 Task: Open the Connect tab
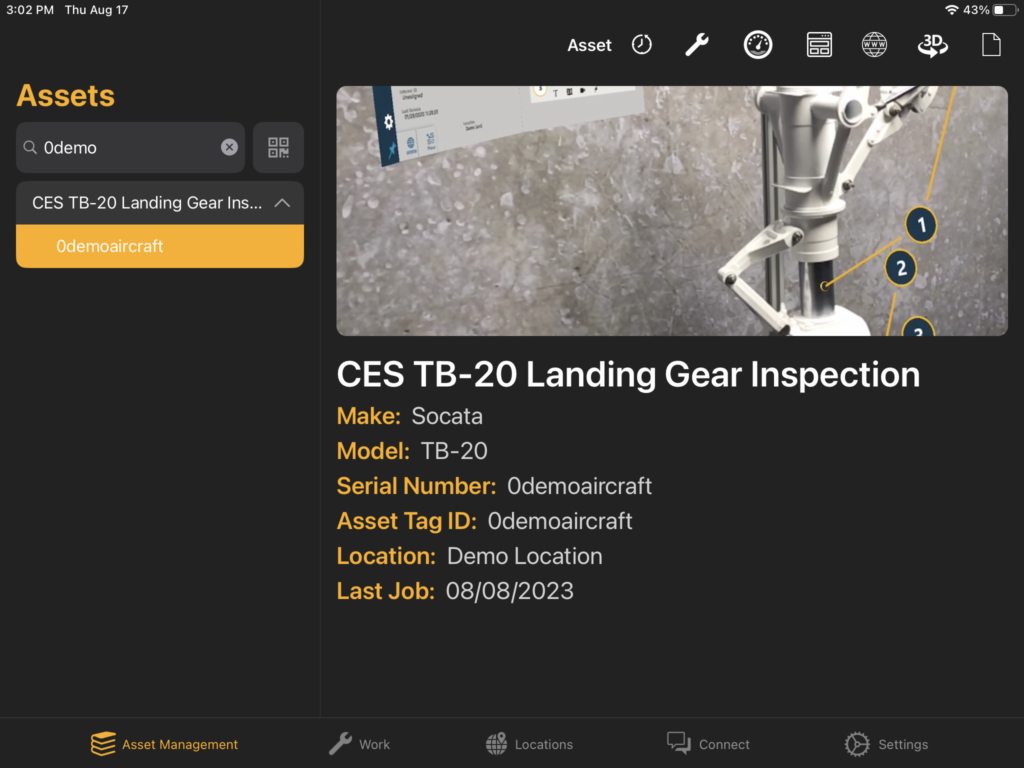[x=709, y=744]
